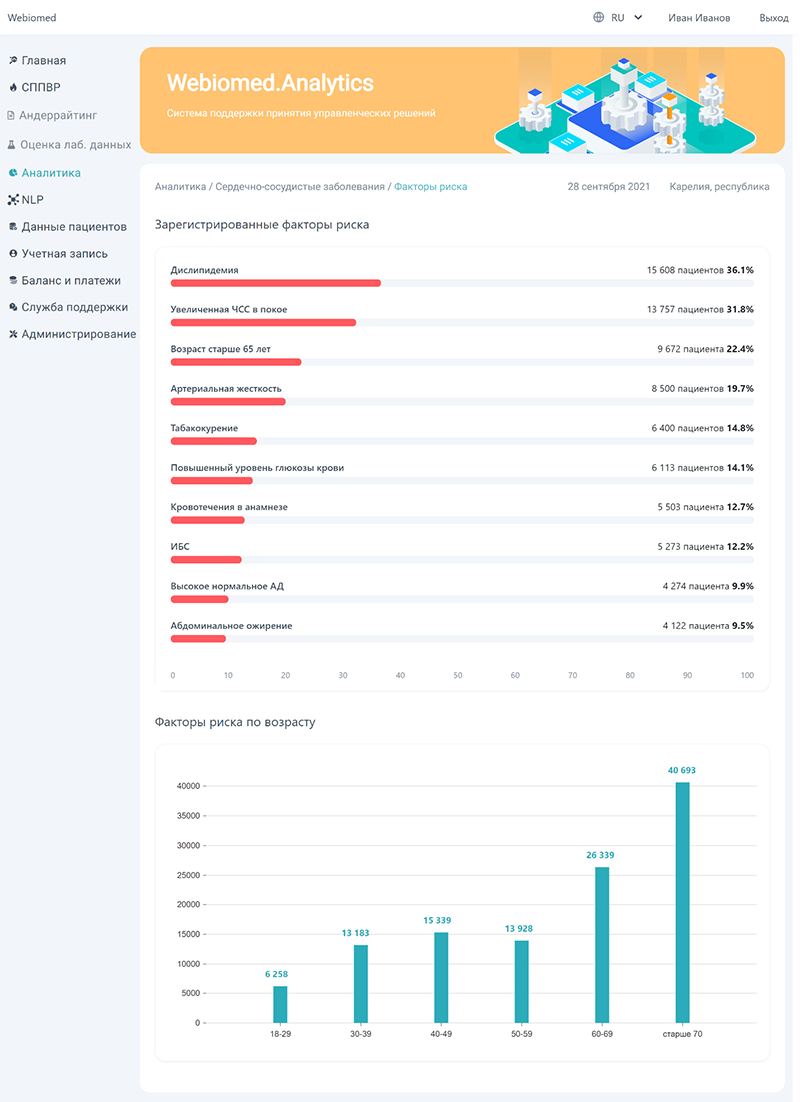This screenshot has width=800, height=1102.
Task: Click the Табакокурение row label
Action: [205, 428]
